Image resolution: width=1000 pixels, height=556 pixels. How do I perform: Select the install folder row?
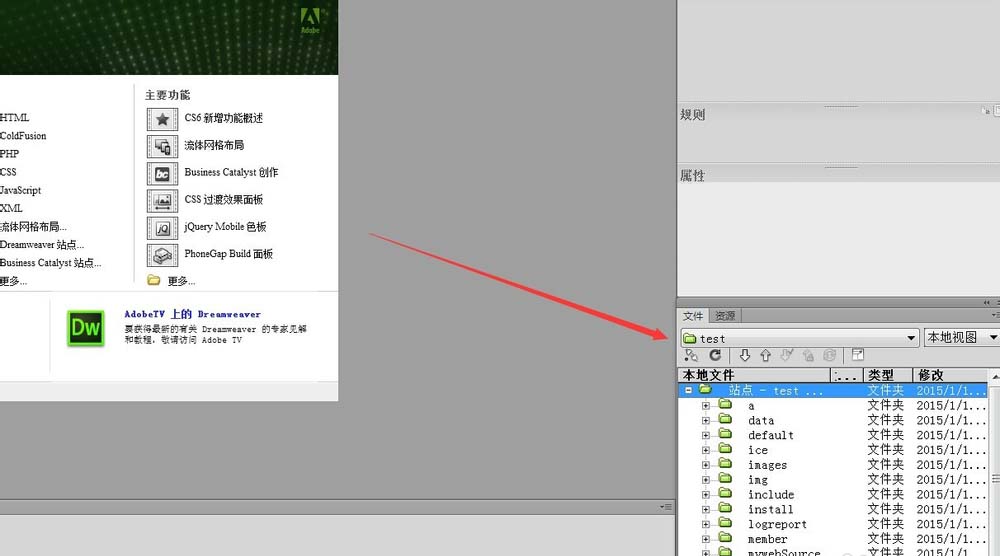833,509
